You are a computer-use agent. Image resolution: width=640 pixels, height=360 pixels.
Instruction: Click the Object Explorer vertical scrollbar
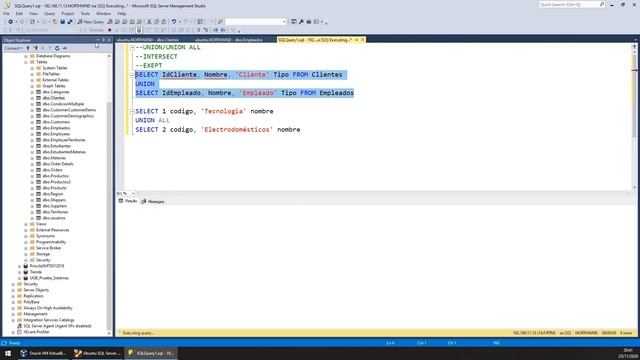(x=109, y=194)
